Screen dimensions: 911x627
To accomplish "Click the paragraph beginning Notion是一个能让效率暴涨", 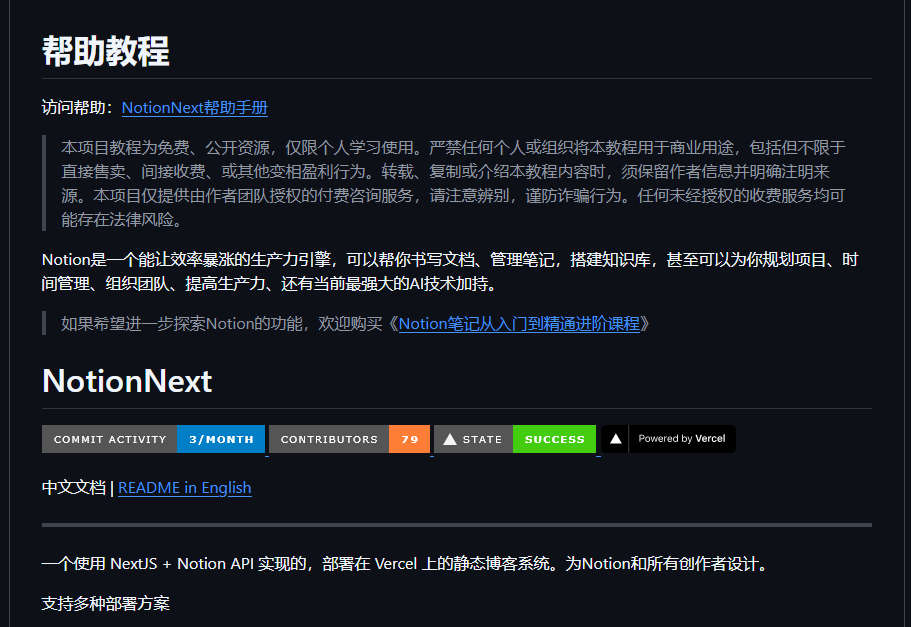I will click(x=450, y=271).
